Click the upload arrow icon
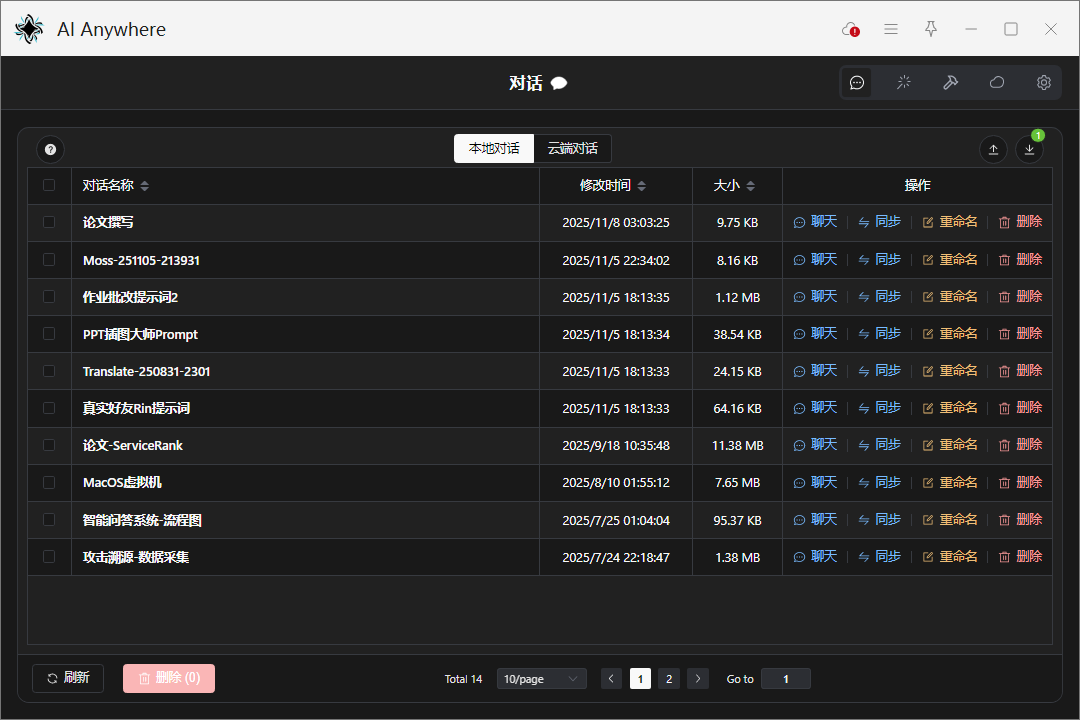Image resolution: width=1080 pixels, height=720 pixels. (993, 150)
